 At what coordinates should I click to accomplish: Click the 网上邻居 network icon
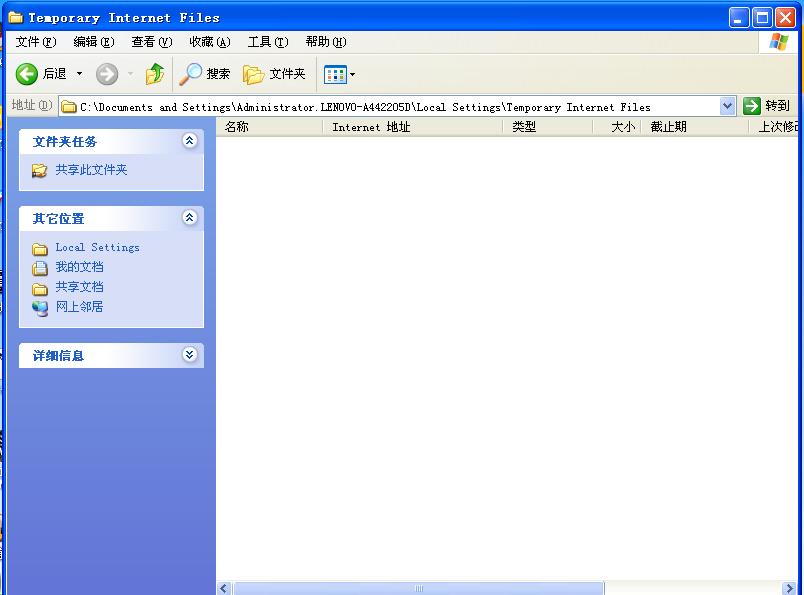39,308
